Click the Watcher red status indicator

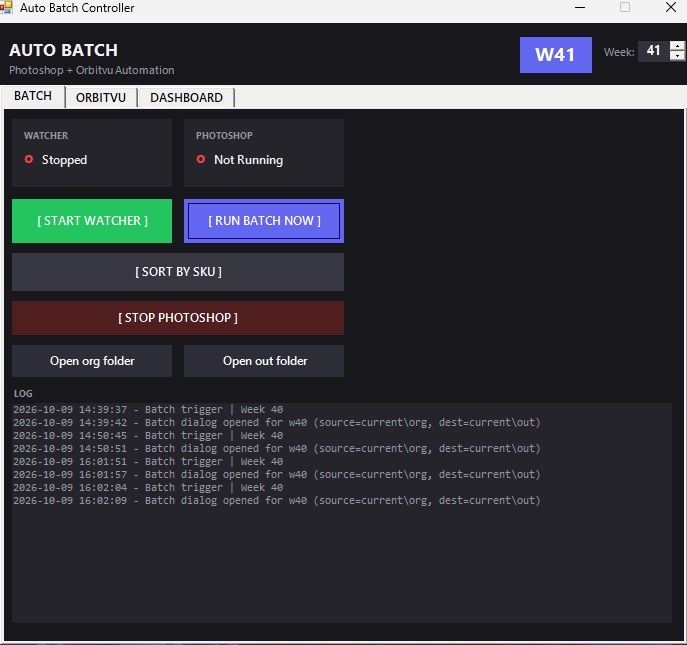(x=29, y=159)
